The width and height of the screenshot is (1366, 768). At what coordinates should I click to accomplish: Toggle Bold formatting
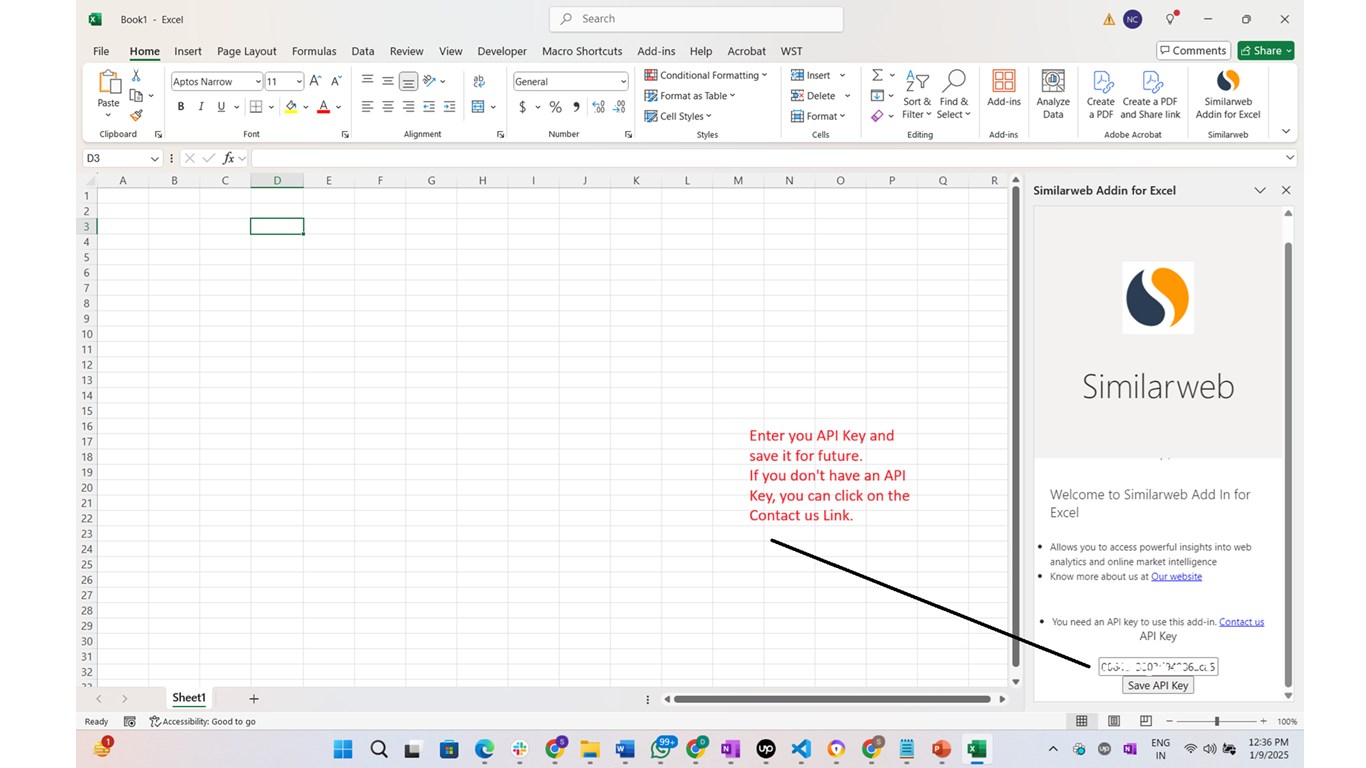point(181,107)
